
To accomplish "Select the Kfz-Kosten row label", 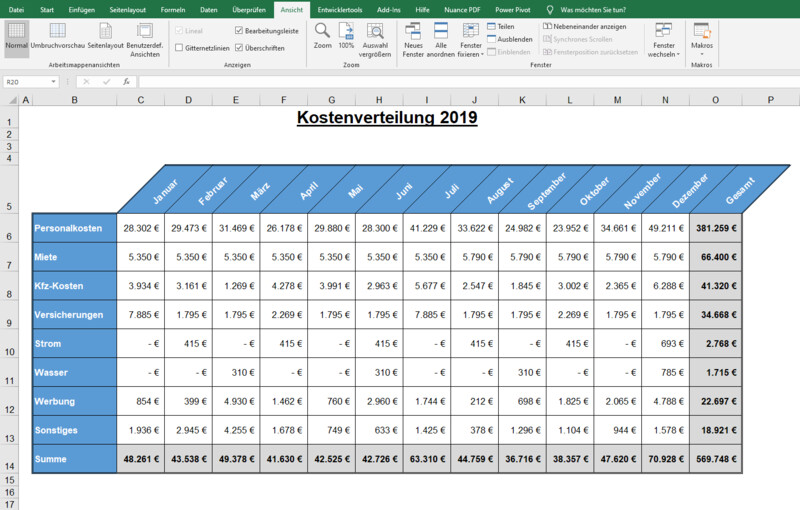I will [x=74, y=286].
